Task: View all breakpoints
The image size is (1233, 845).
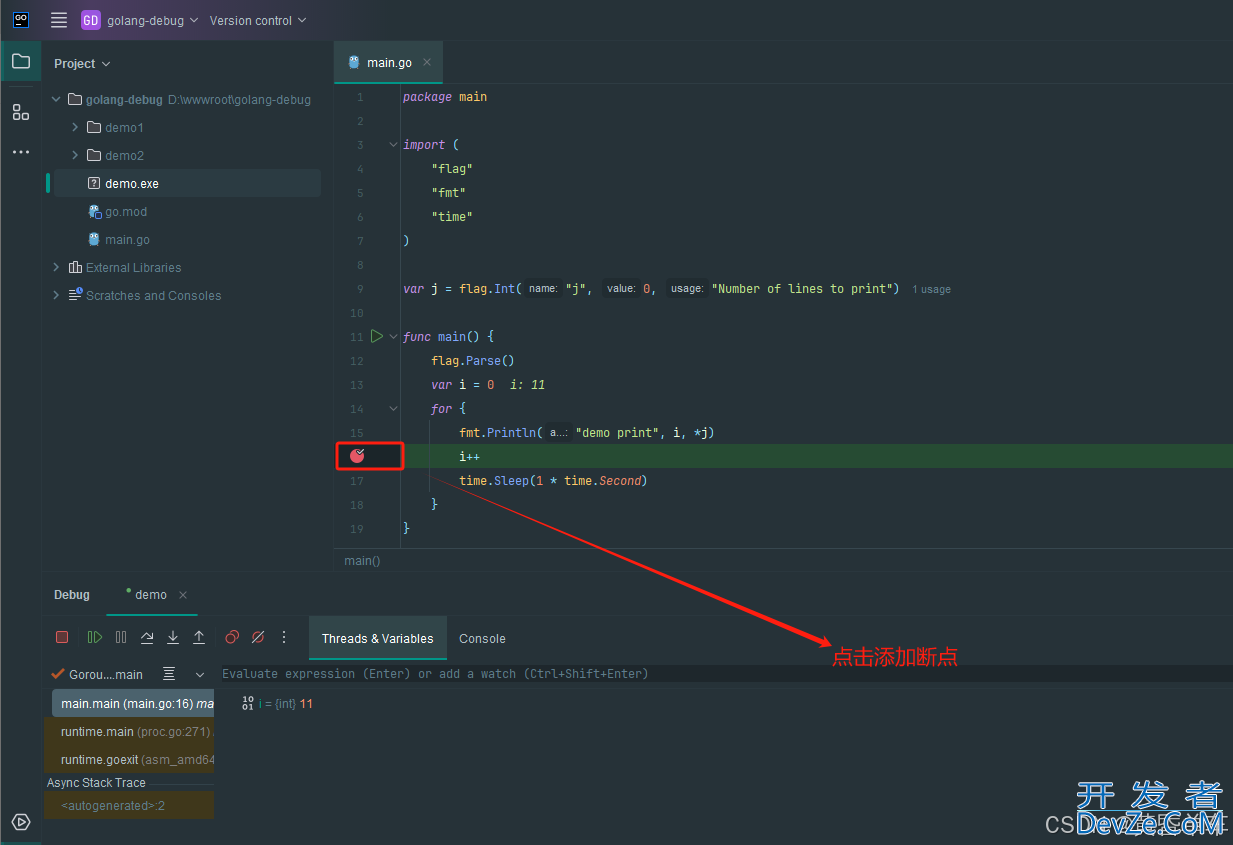Action: [x=232, y=637]
